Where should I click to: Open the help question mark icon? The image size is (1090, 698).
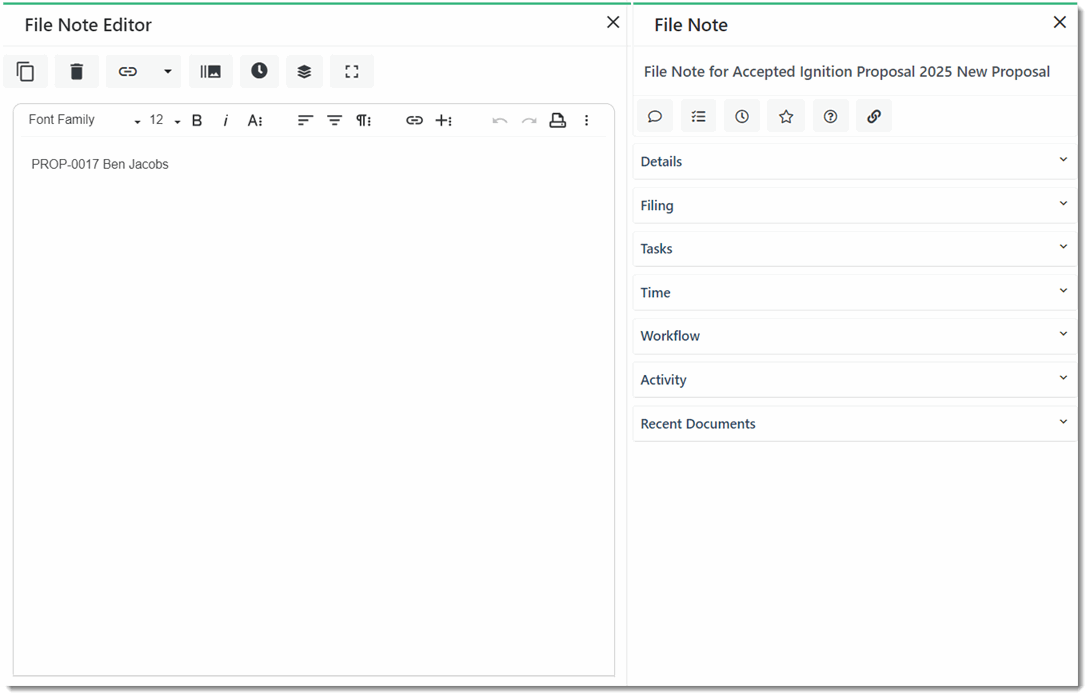pyautogui.click(x=831, y=116)
